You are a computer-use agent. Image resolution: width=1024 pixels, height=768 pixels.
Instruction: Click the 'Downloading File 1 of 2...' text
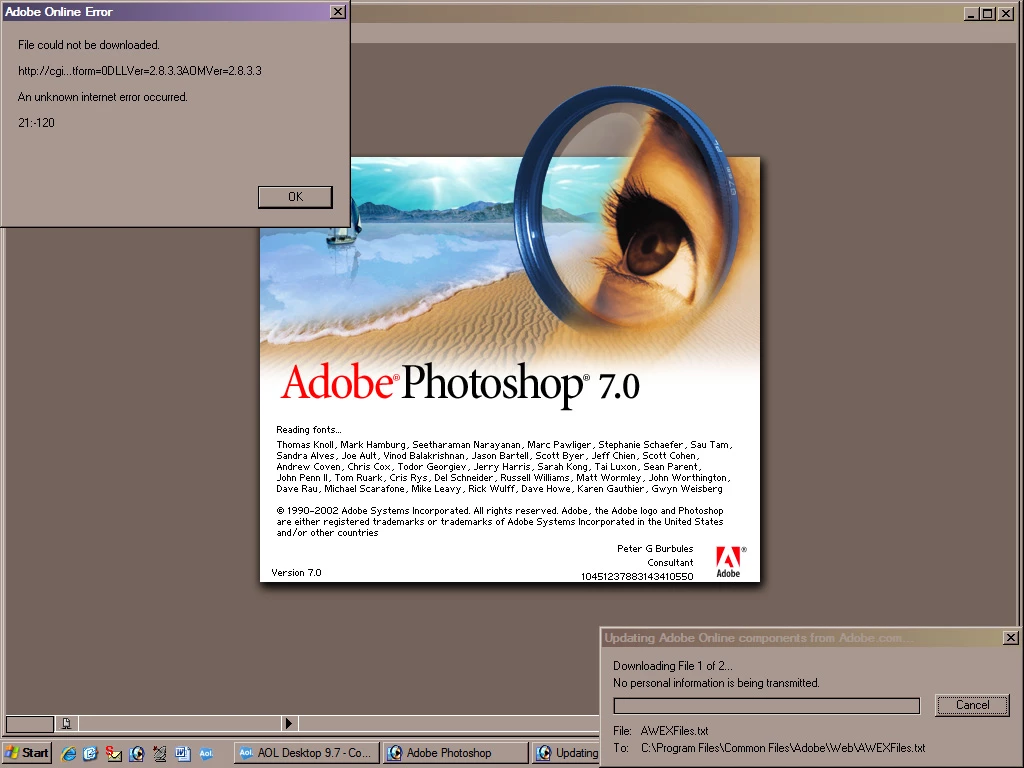pyautogui.click(x=673, y=666)
